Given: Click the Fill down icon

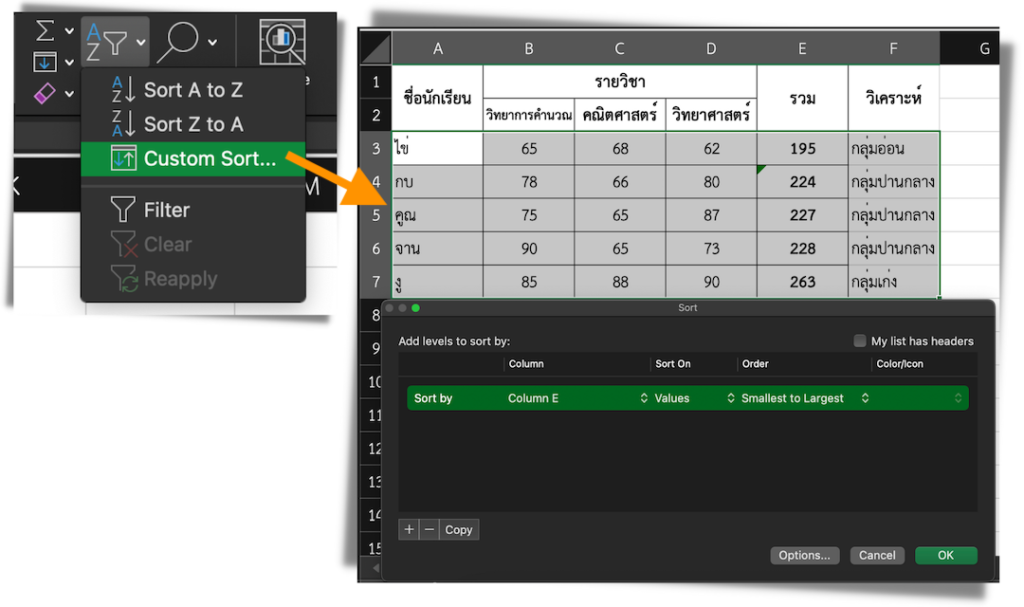Looking at the screenshot, I should (x=45, y=63).
